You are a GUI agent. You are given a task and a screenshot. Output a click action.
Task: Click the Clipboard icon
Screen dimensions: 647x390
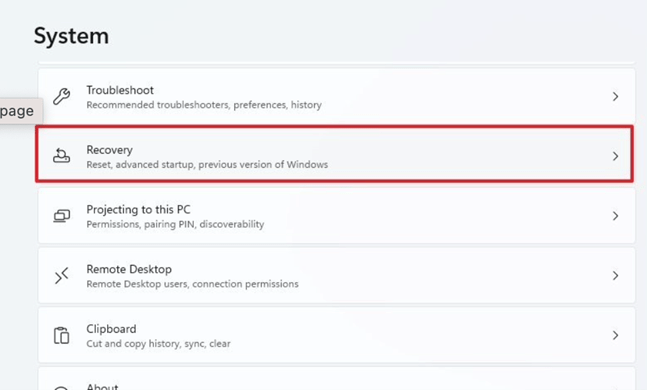point(61,335)
